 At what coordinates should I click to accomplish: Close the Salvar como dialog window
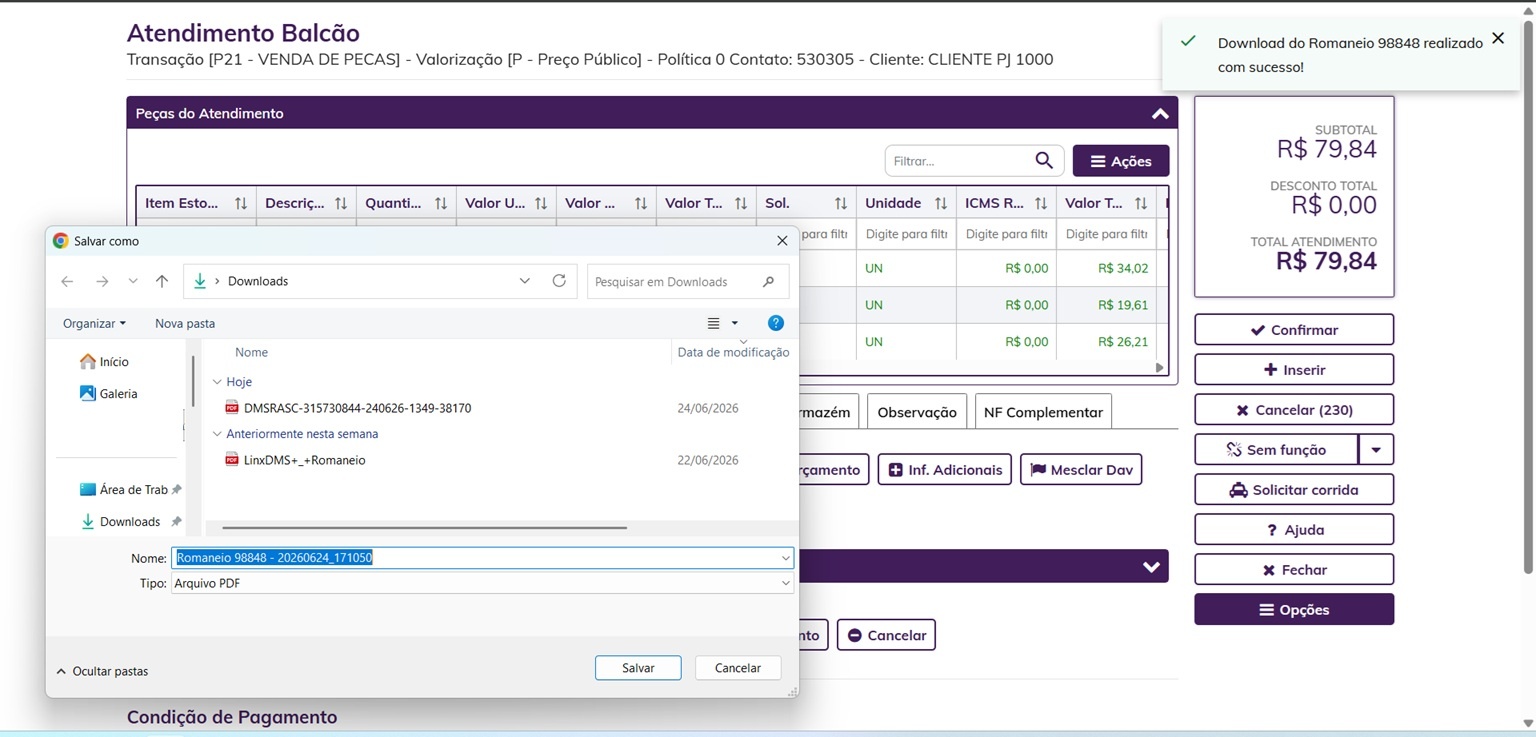tap(782, 241)
